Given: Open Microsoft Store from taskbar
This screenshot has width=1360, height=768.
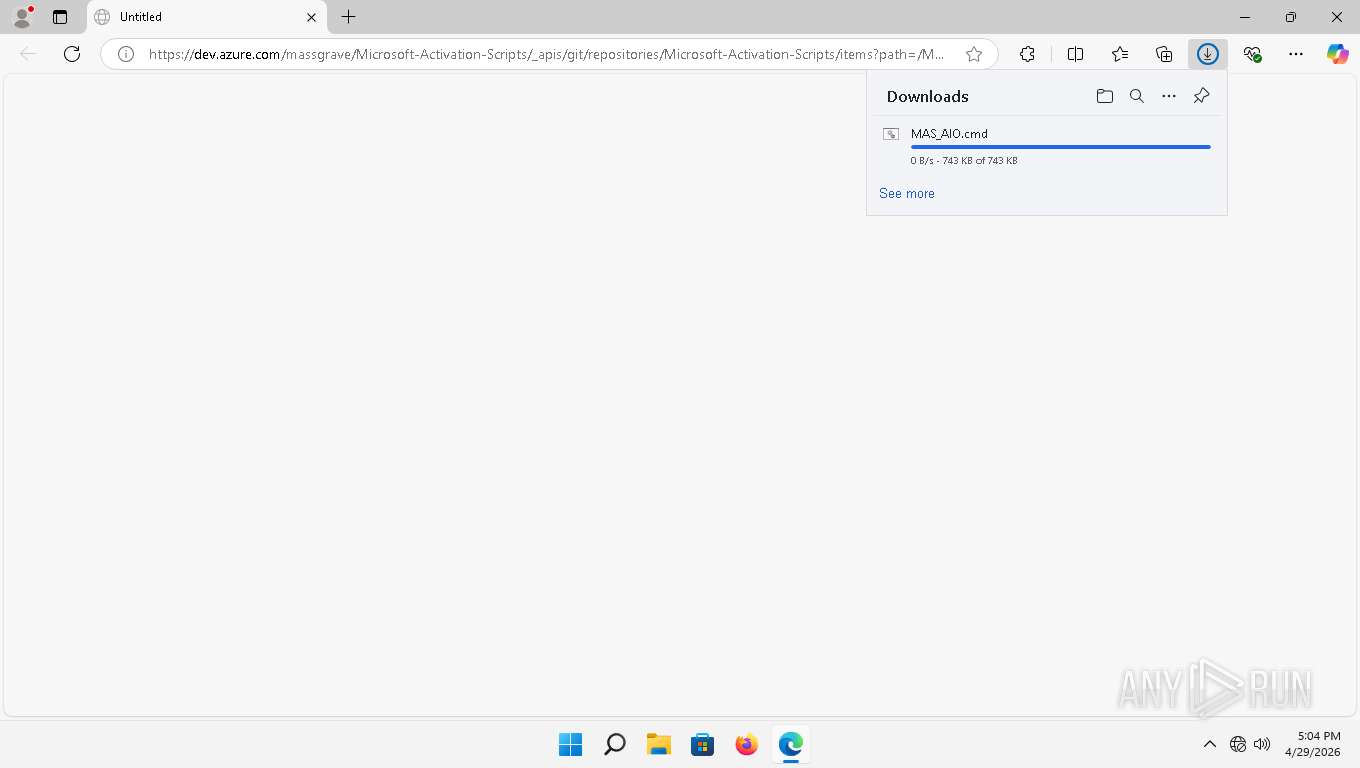Looking at the screenshot, I should coord(703,744).
